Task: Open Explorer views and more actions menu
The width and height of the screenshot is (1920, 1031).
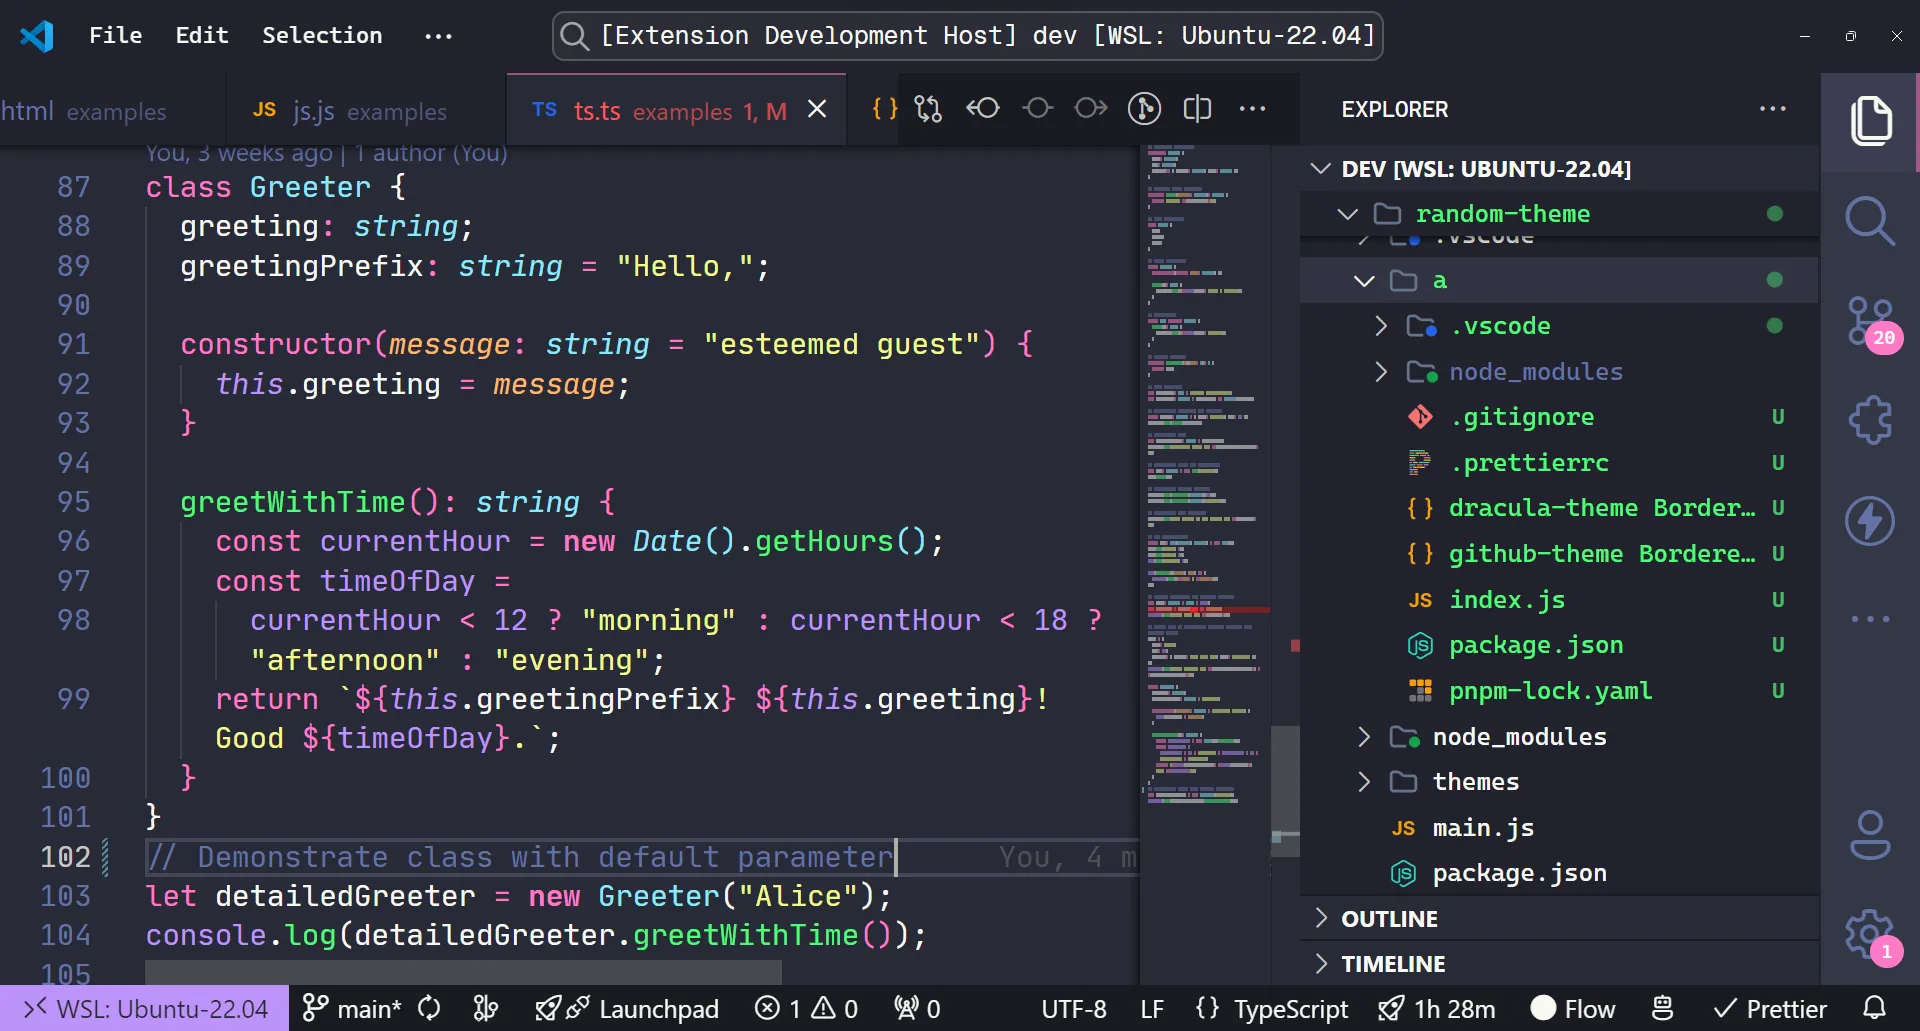Action: (1773, 109)
